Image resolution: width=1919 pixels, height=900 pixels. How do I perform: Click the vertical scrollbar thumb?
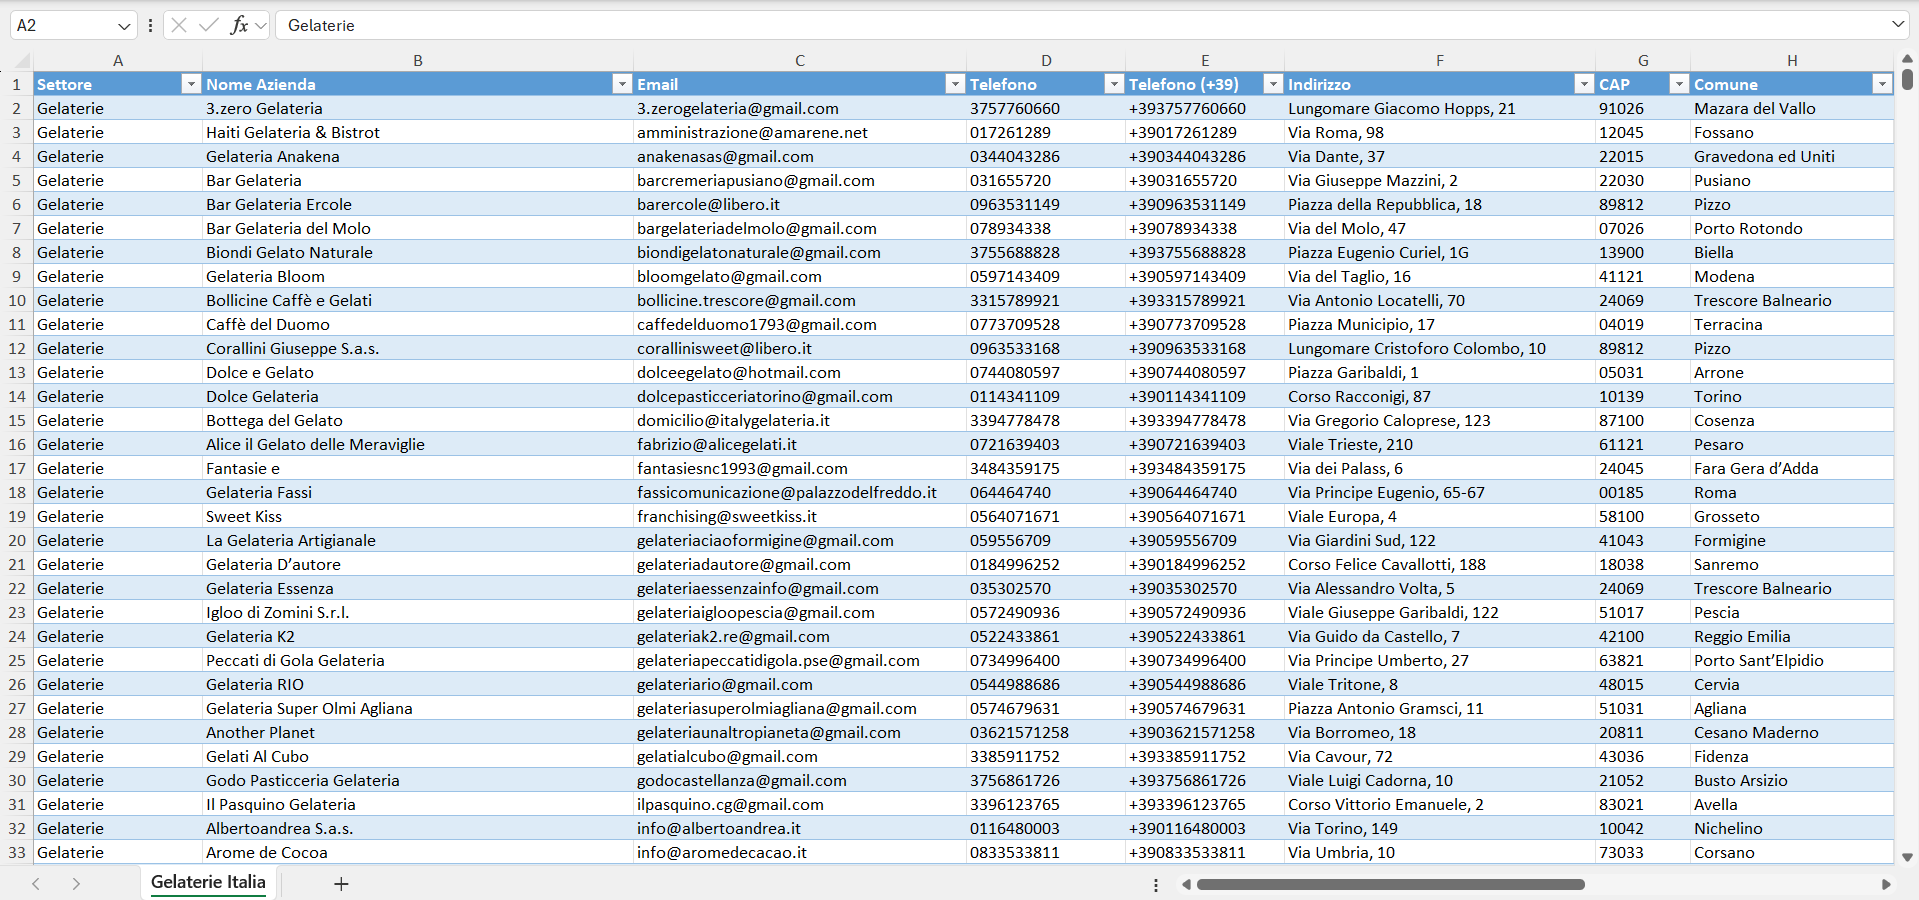click(1907, 79)
